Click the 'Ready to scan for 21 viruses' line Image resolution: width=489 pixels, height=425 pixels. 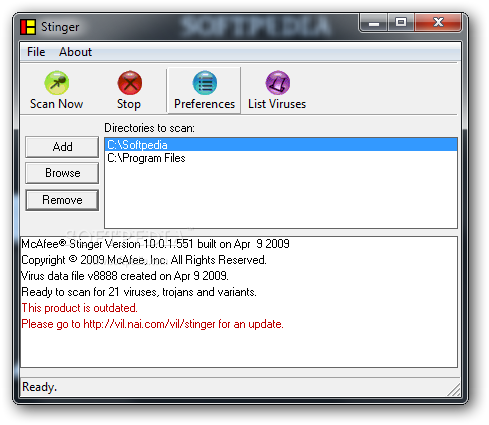[x=139, y=292]
